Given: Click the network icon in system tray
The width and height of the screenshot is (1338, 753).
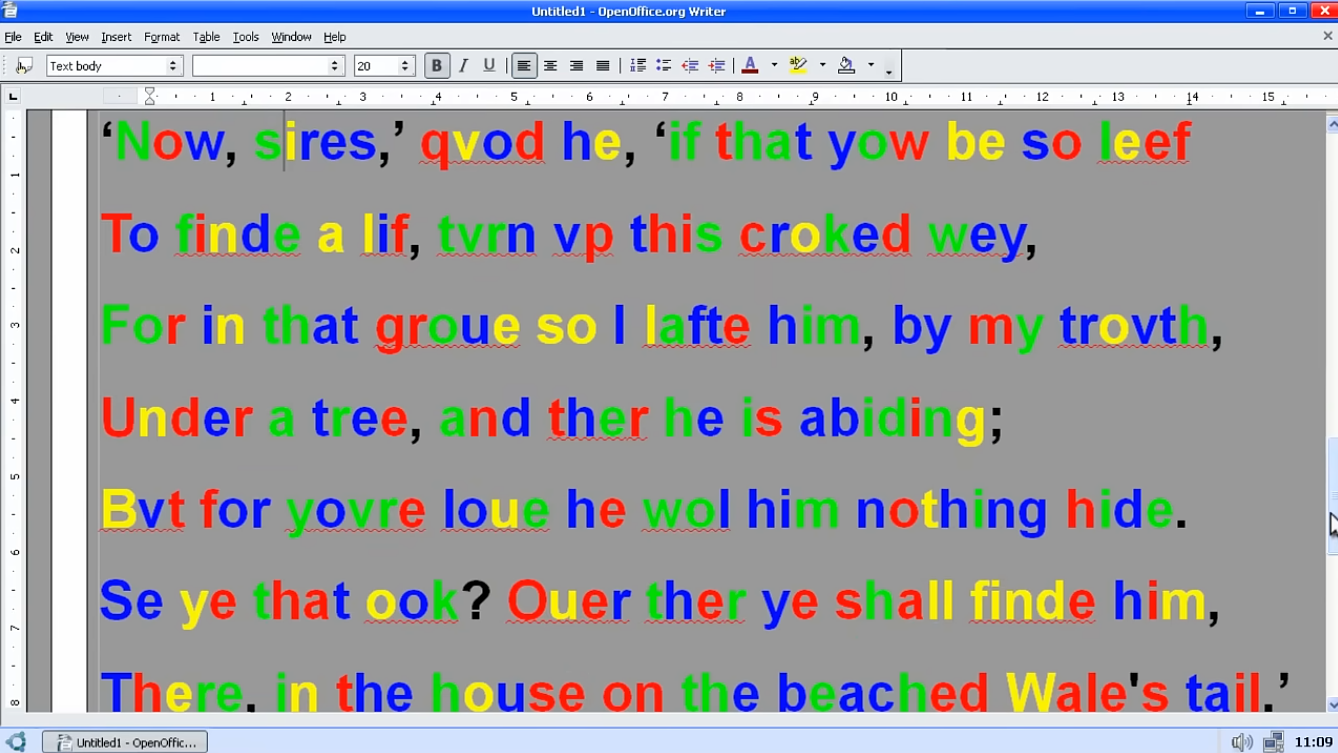Looking at the screenshot, I should [x=1273, y=742].
